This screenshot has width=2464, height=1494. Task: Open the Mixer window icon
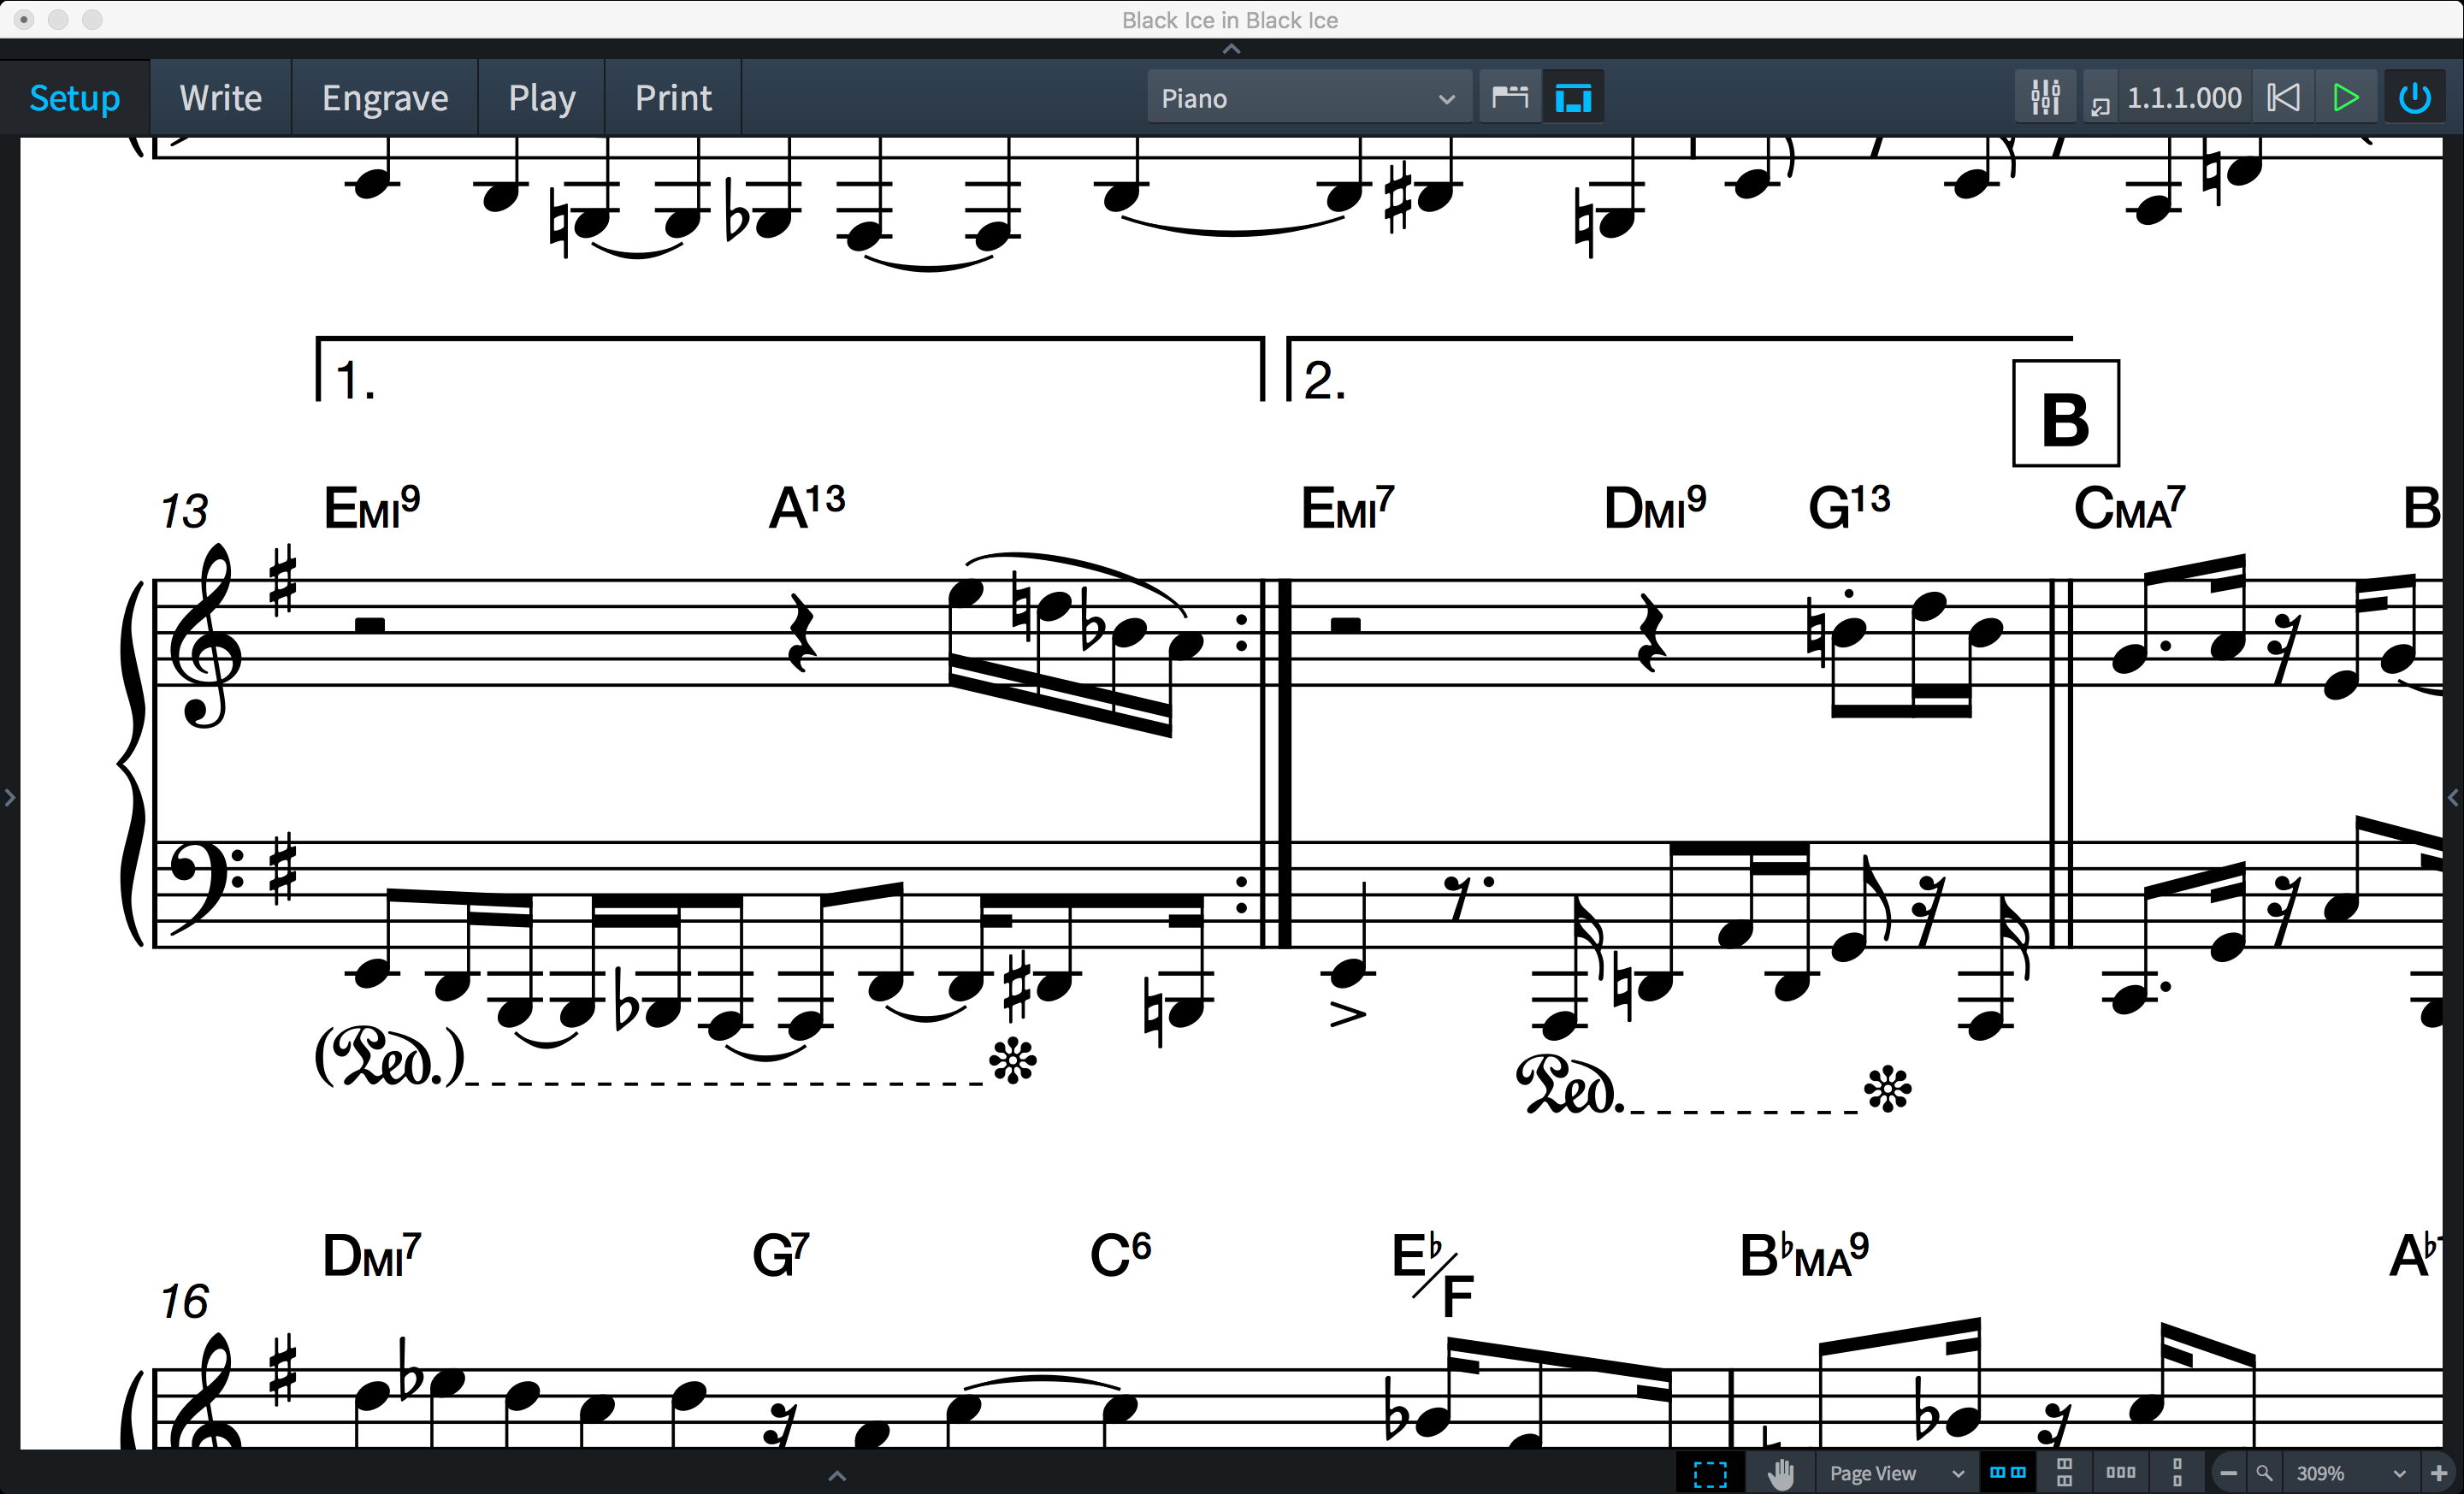click(2045, 97)
